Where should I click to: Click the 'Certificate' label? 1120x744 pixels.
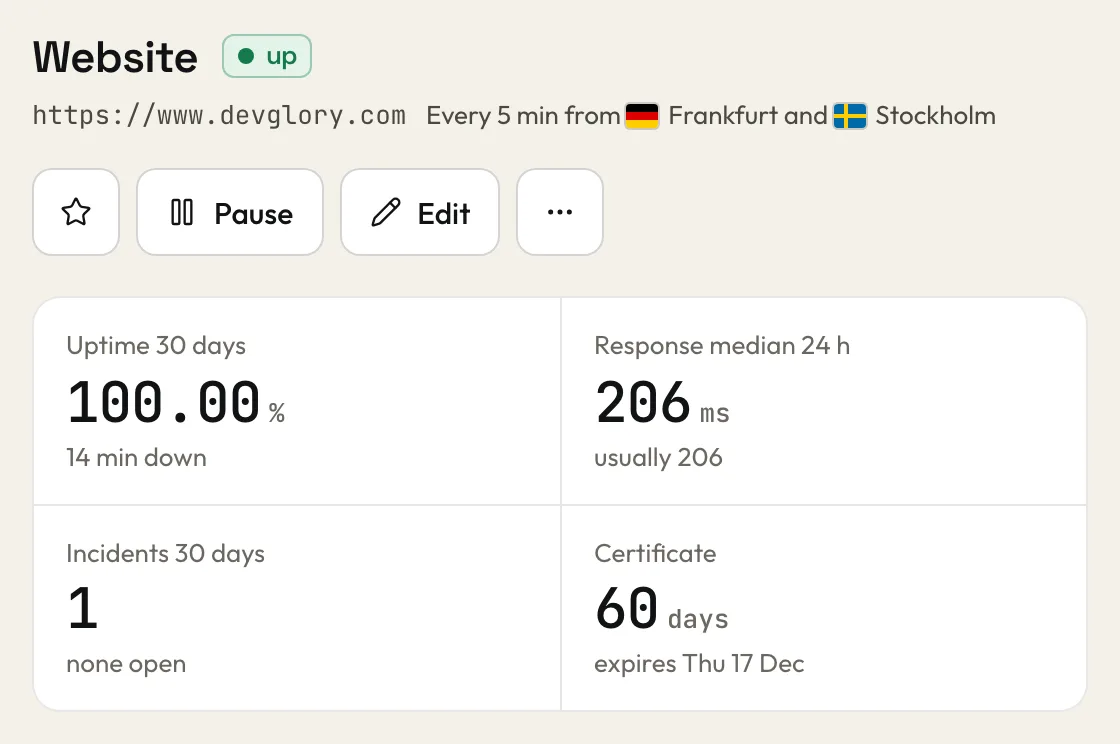654,553
